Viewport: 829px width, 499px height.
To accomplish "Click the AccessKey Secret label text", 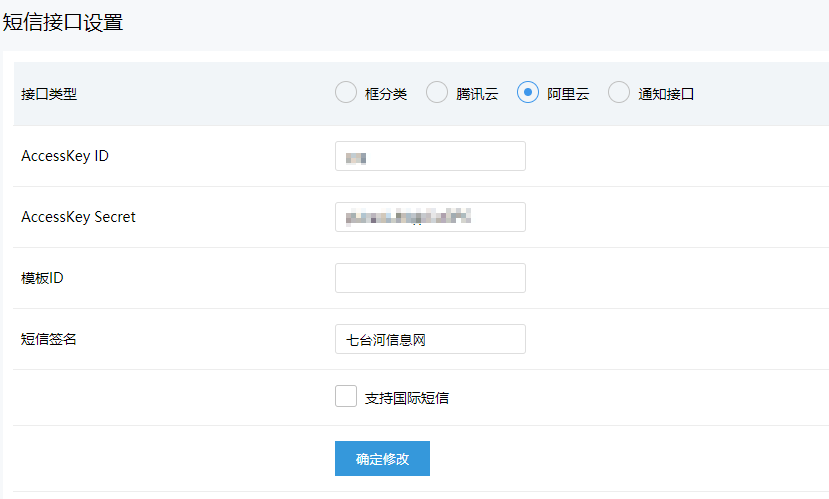I will (78, 217).
